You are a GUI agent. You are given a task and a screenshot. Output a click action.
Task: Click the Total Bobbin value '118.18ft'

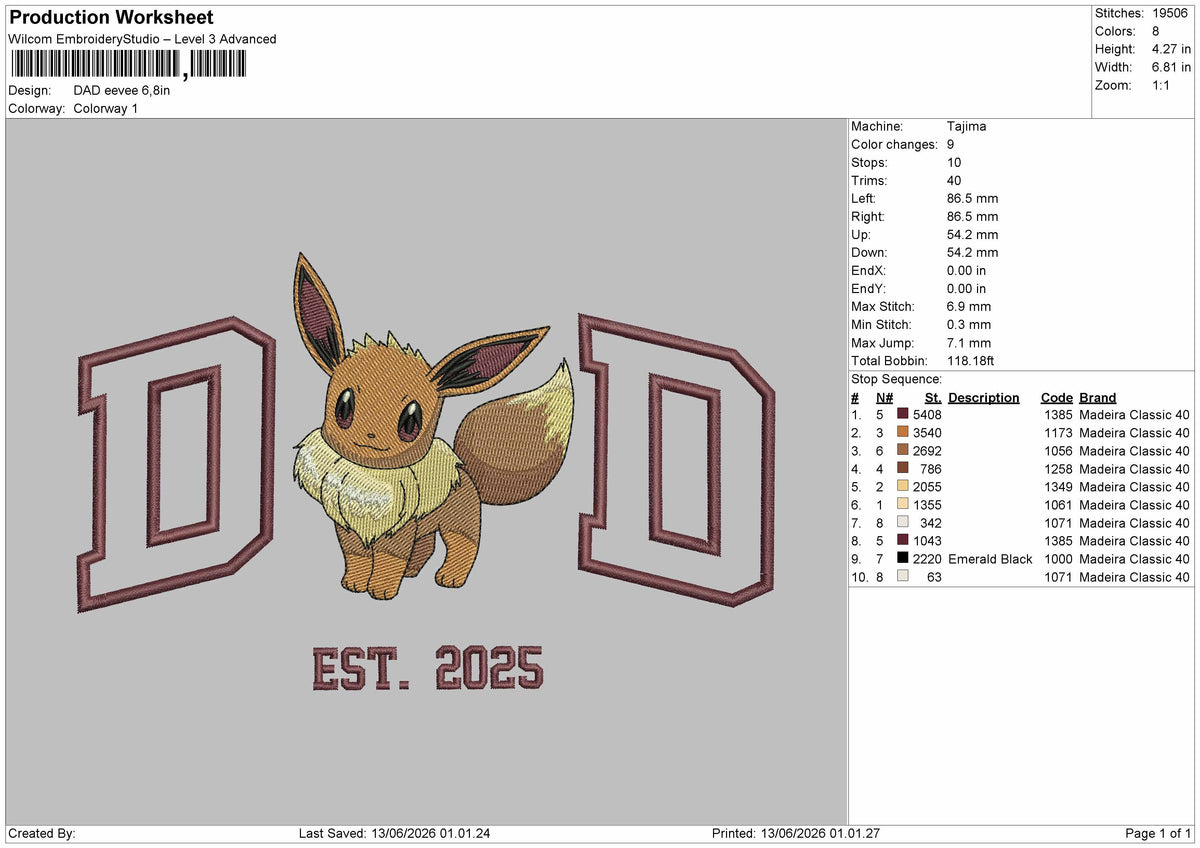(971, 361)
